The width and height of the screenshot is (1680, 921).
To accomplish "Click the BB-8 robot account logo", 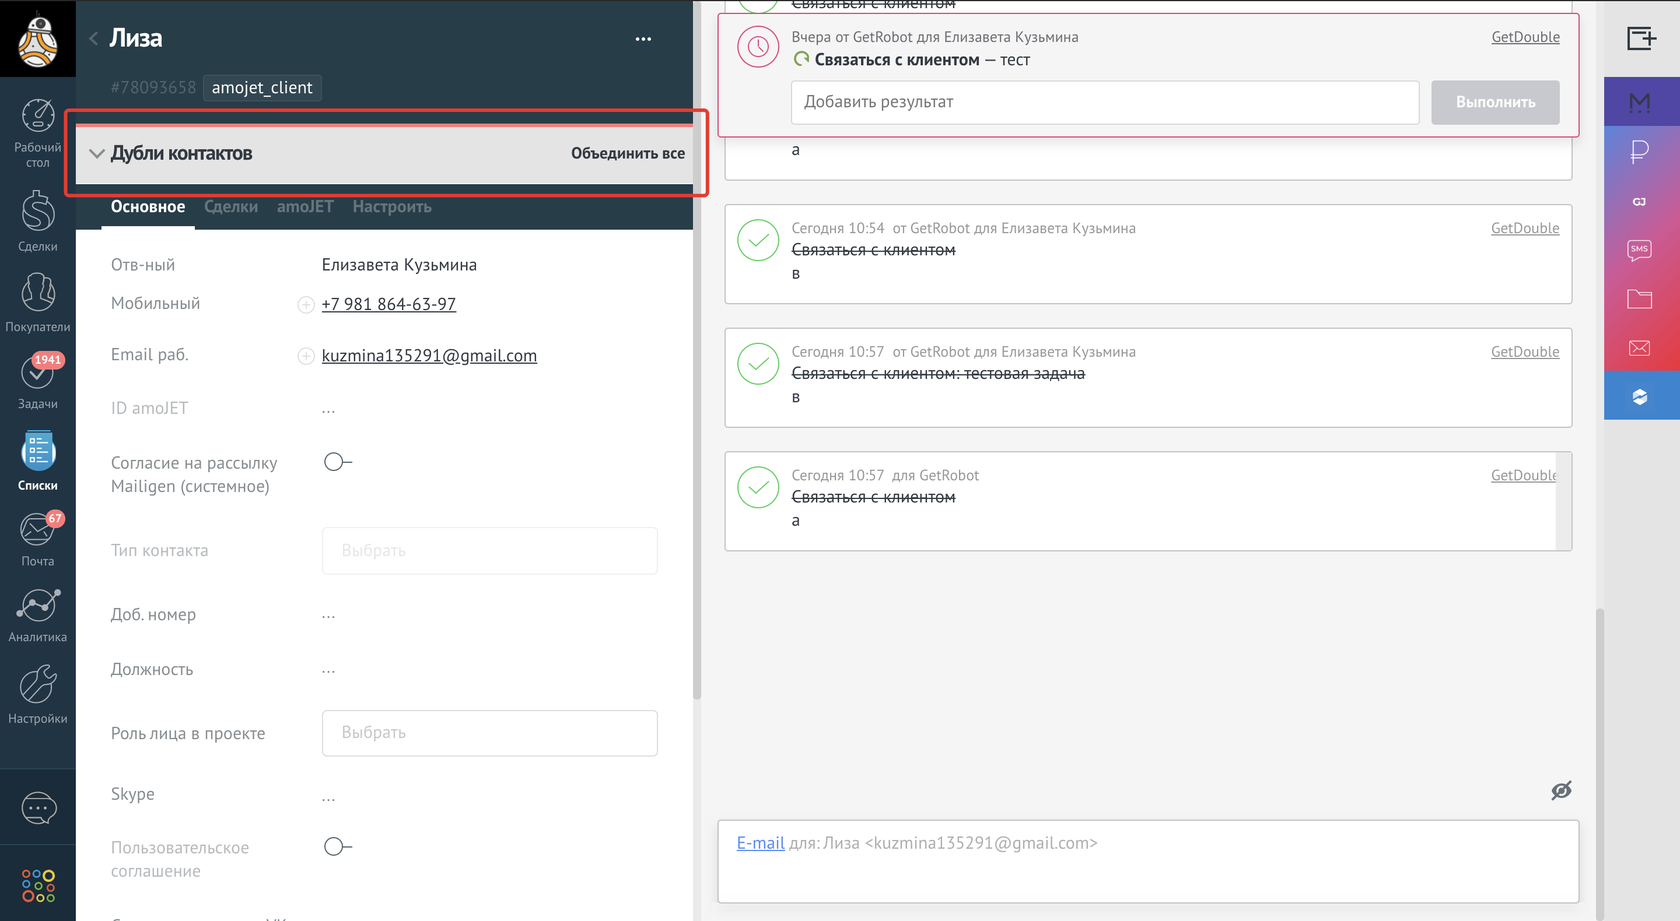I will 38,39.
